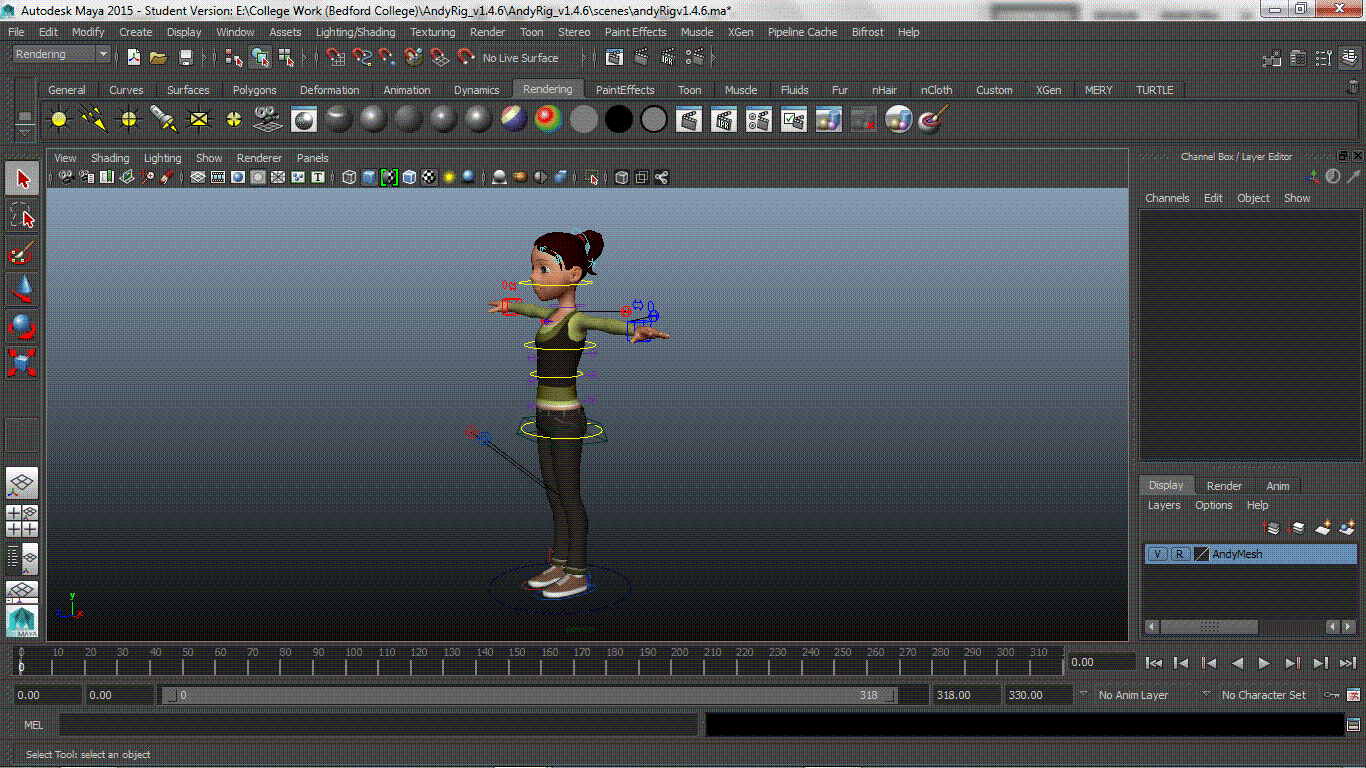
Task: Create an ambient light from the Rendering shelf
Action: click(x=58, y=119)
